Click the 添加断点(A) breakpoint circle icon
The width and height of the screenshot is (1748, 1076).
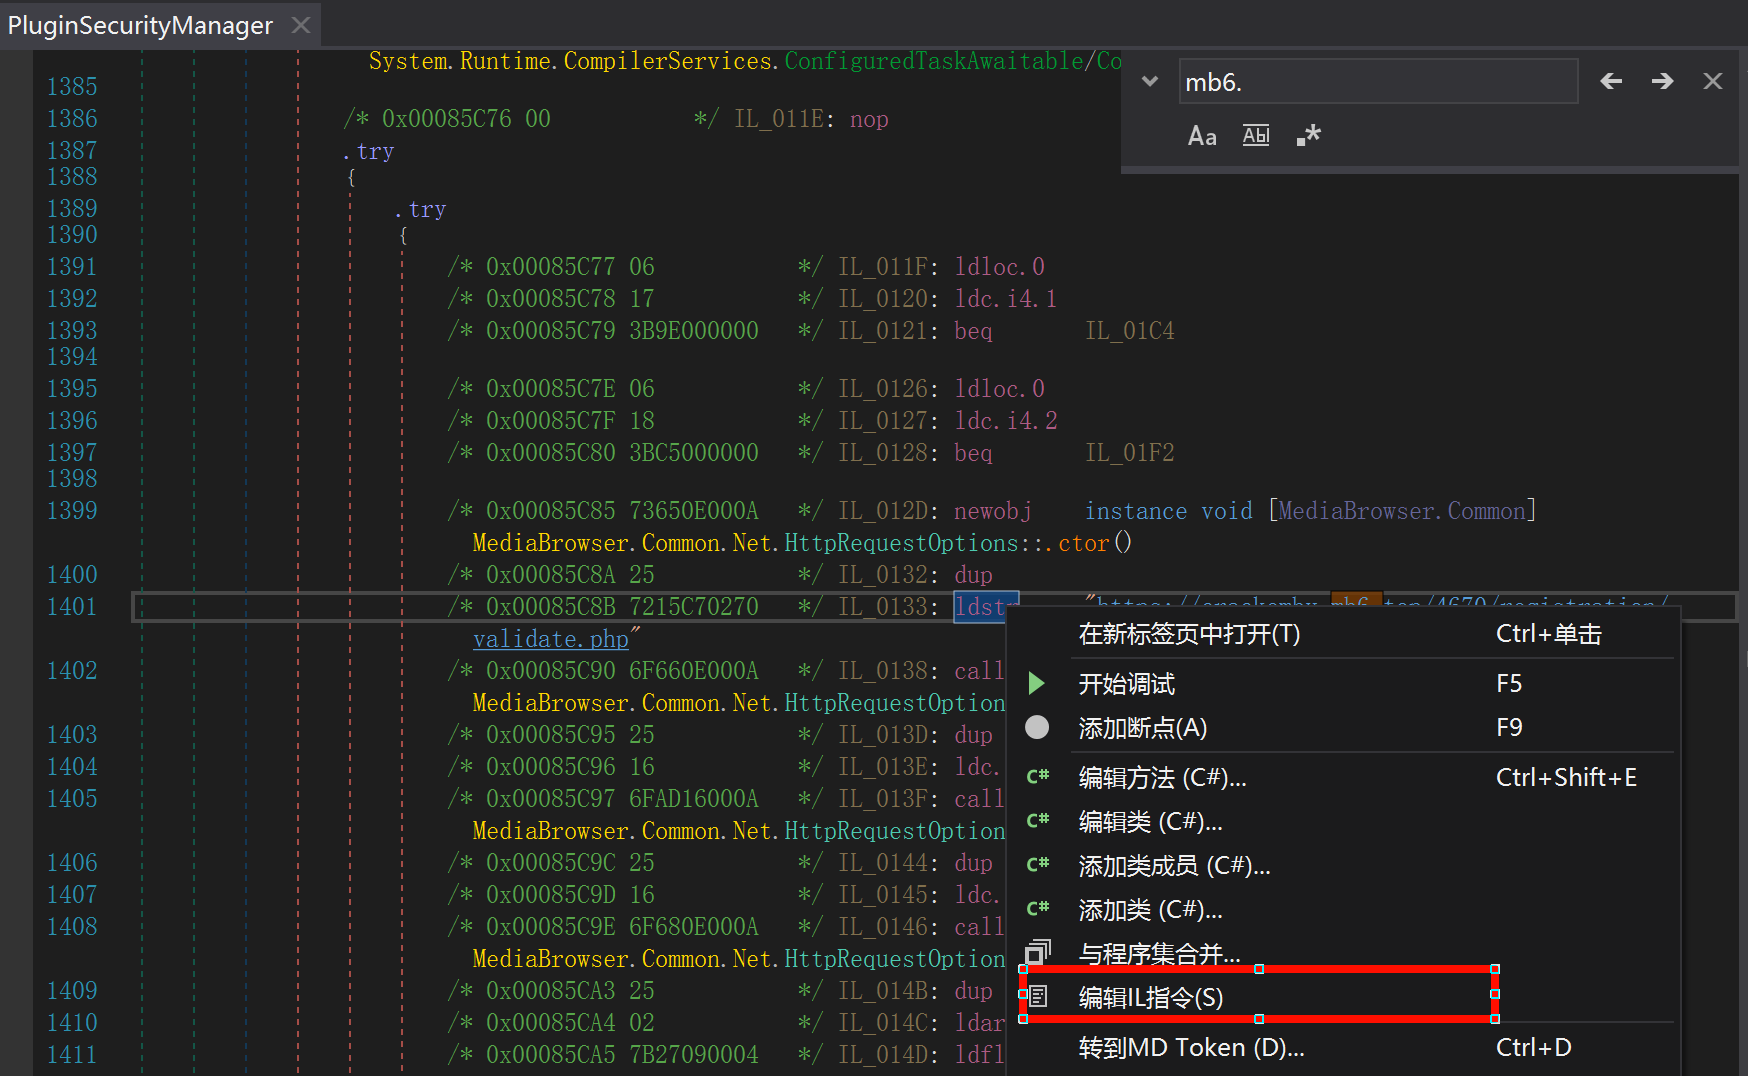pos(1037,728)
